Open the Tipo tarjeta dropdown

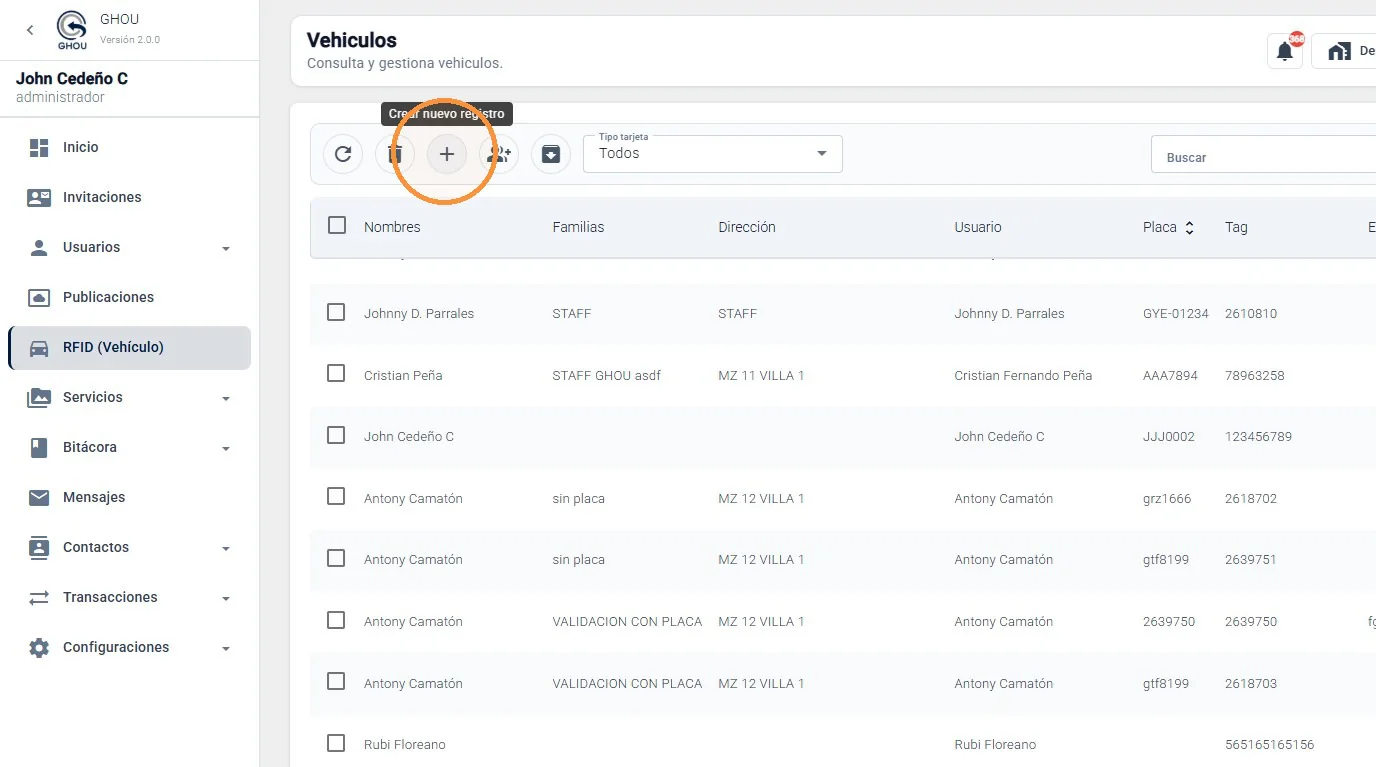coord(713,154)
